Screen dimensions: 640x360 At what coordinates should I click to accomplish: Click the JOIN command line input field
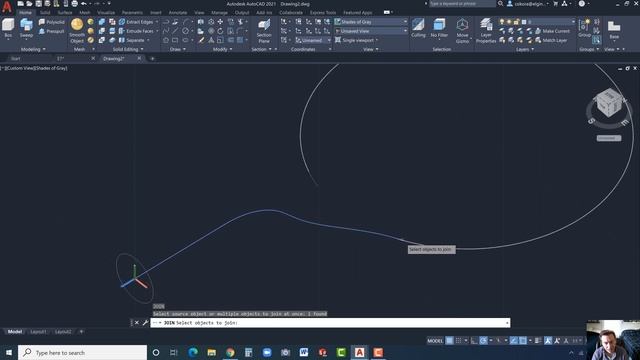coord(330,322)
